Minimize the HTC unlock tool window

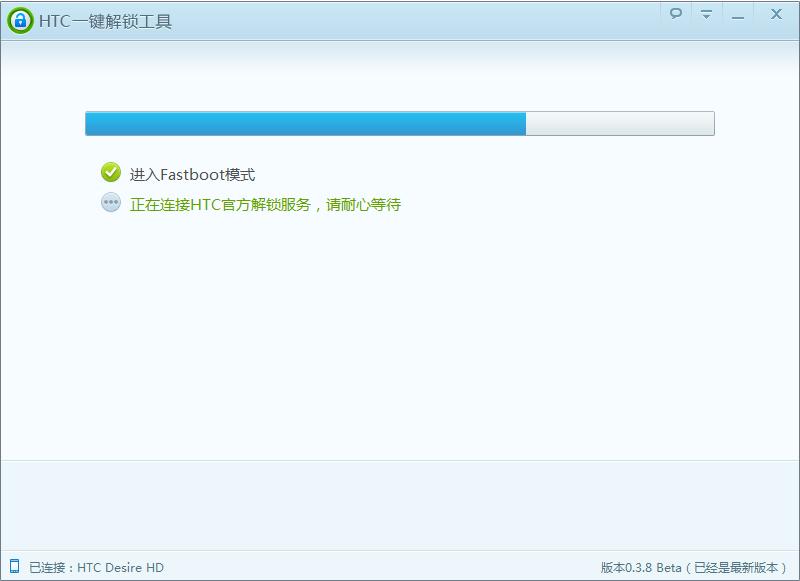738,17
